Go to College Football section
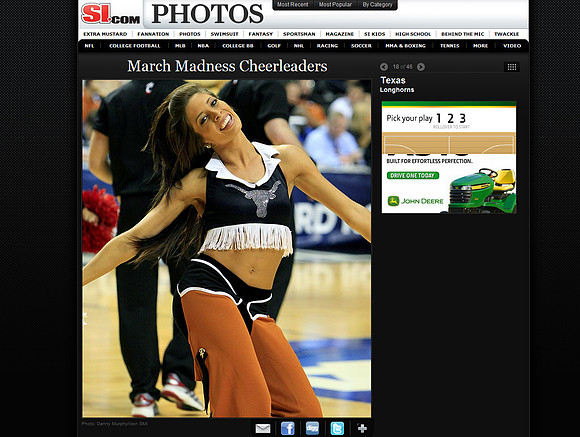The width and height of the screenshot is (580, 437). tap(135, 46)
